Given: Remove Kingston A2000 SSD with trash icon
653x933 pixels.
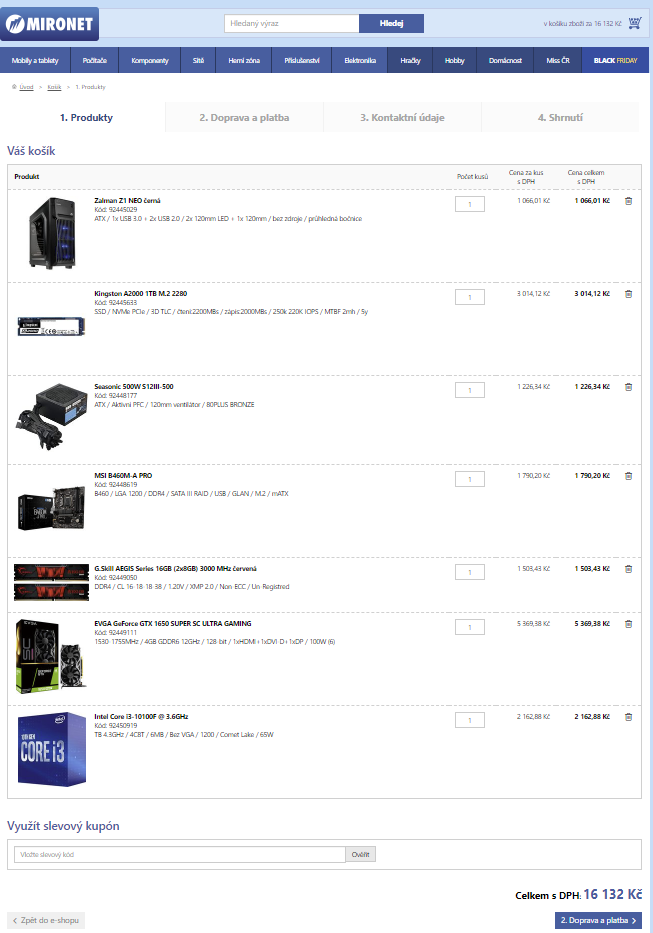Looking at the screenshot, I should [628, 294].
